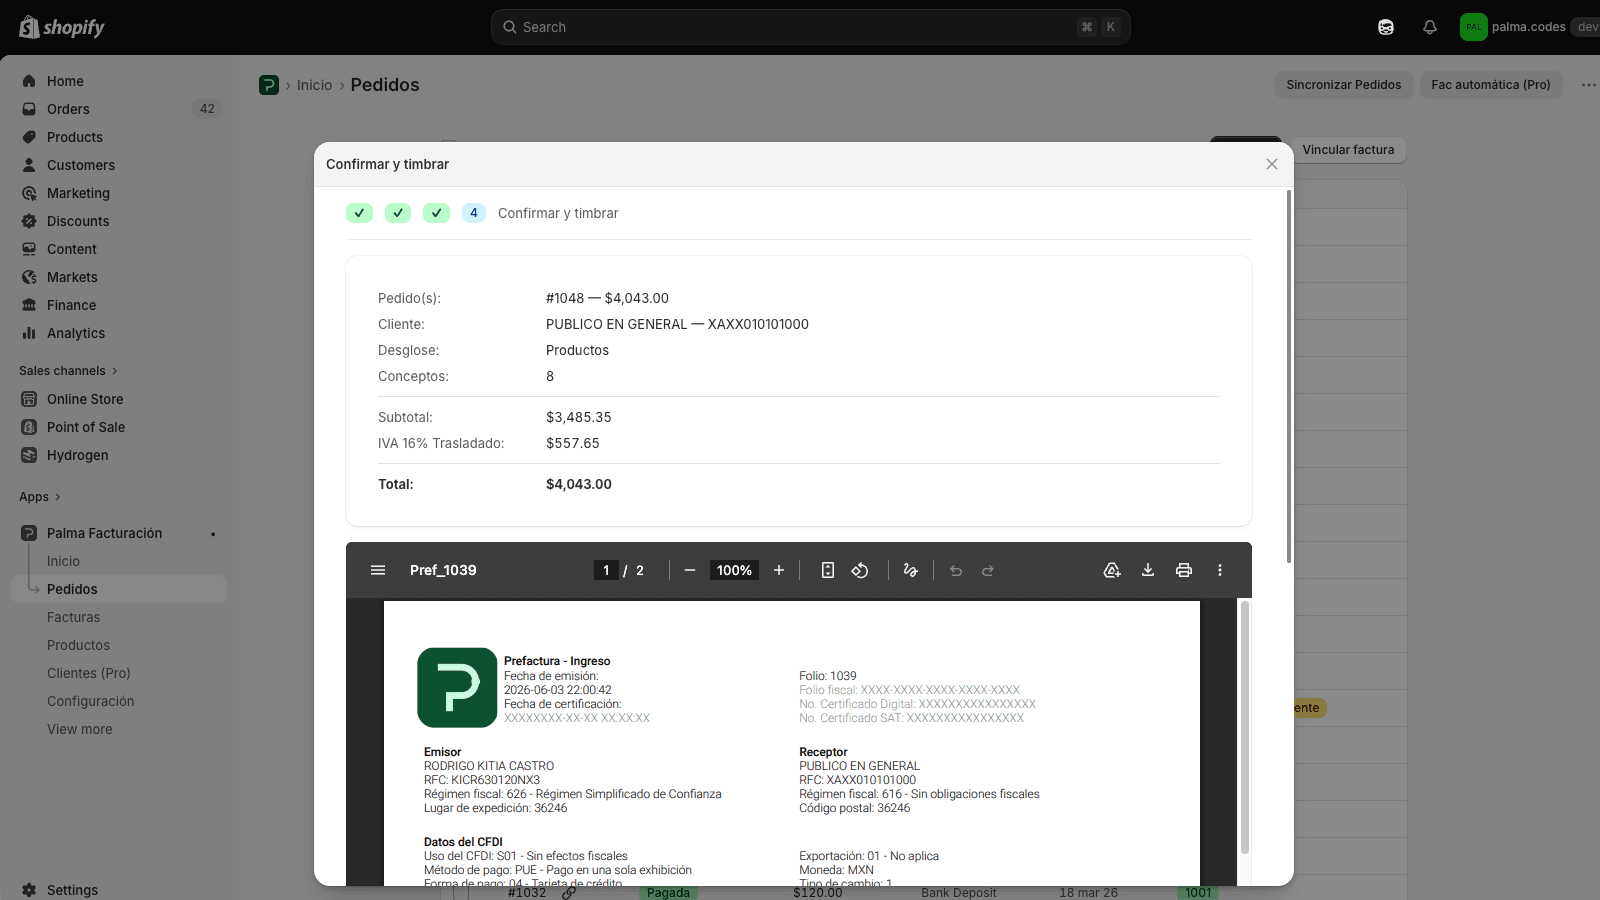Screen dimensions: 1600x900
Task: Open the Sidekick assistant icon
Action: 1386,27
